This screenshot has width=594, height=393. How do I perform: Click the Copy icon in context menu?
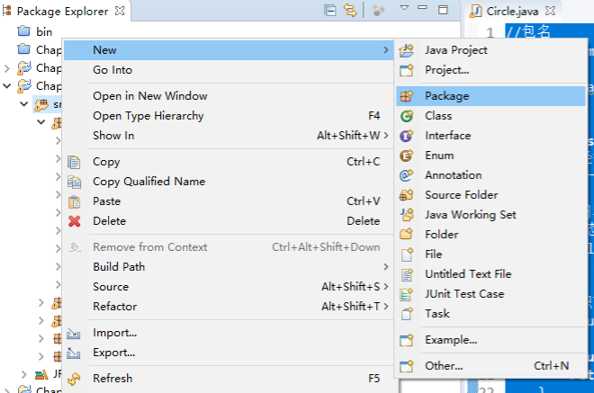click(x=74, y=162)
